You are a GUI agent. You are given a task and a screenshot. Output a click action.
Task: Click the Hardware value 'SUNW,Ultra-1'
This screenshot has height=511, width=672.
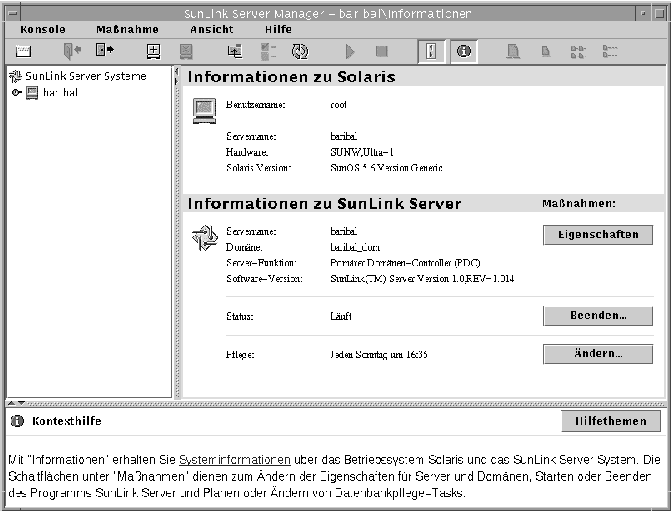362,152
